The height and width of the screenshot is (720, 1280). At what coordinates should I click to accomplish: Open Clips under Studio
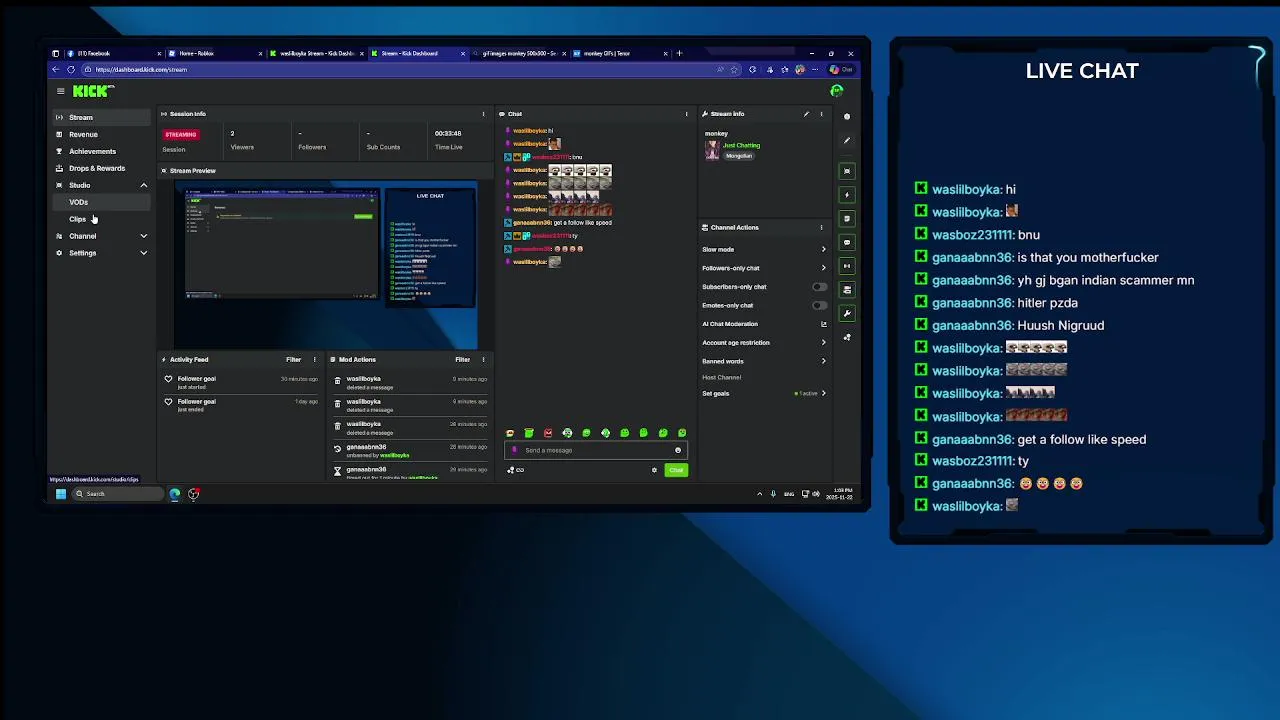(x=102, y=219)
